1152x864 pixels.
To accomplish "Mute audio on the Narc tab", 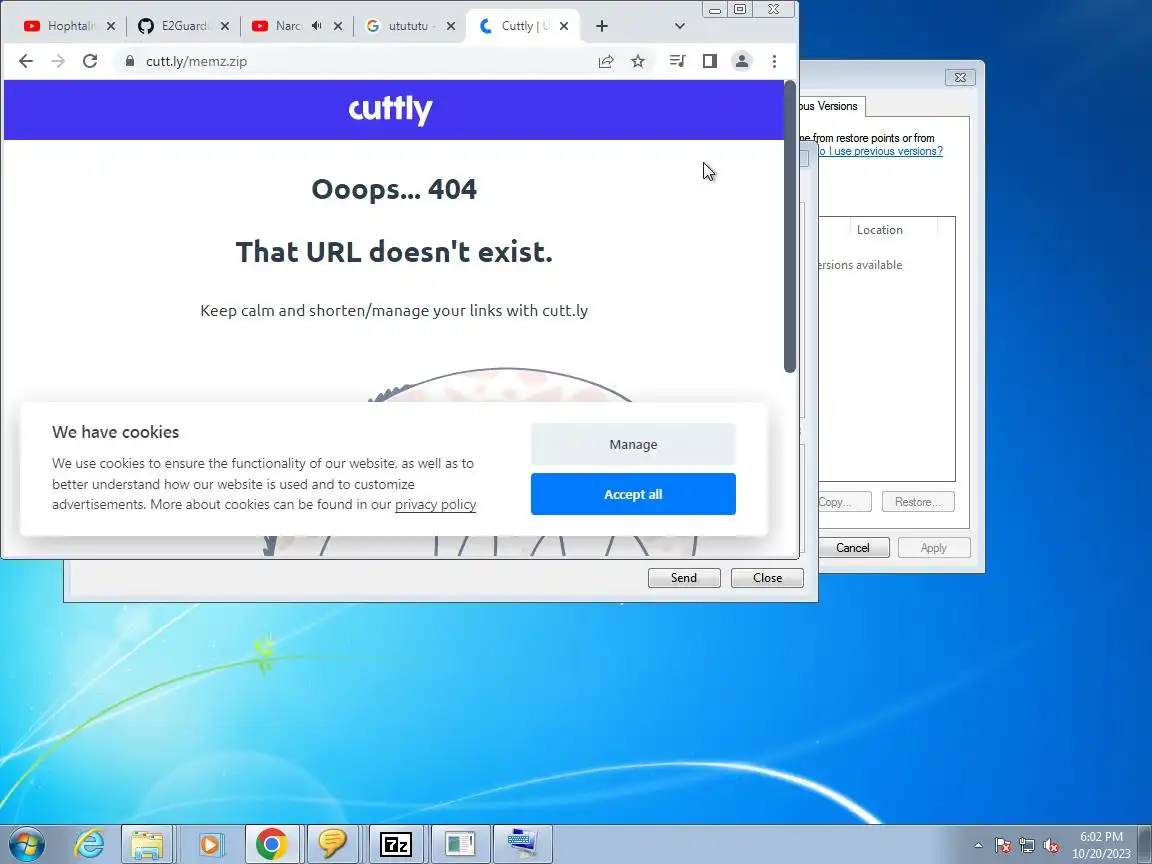I will [317, 26].
